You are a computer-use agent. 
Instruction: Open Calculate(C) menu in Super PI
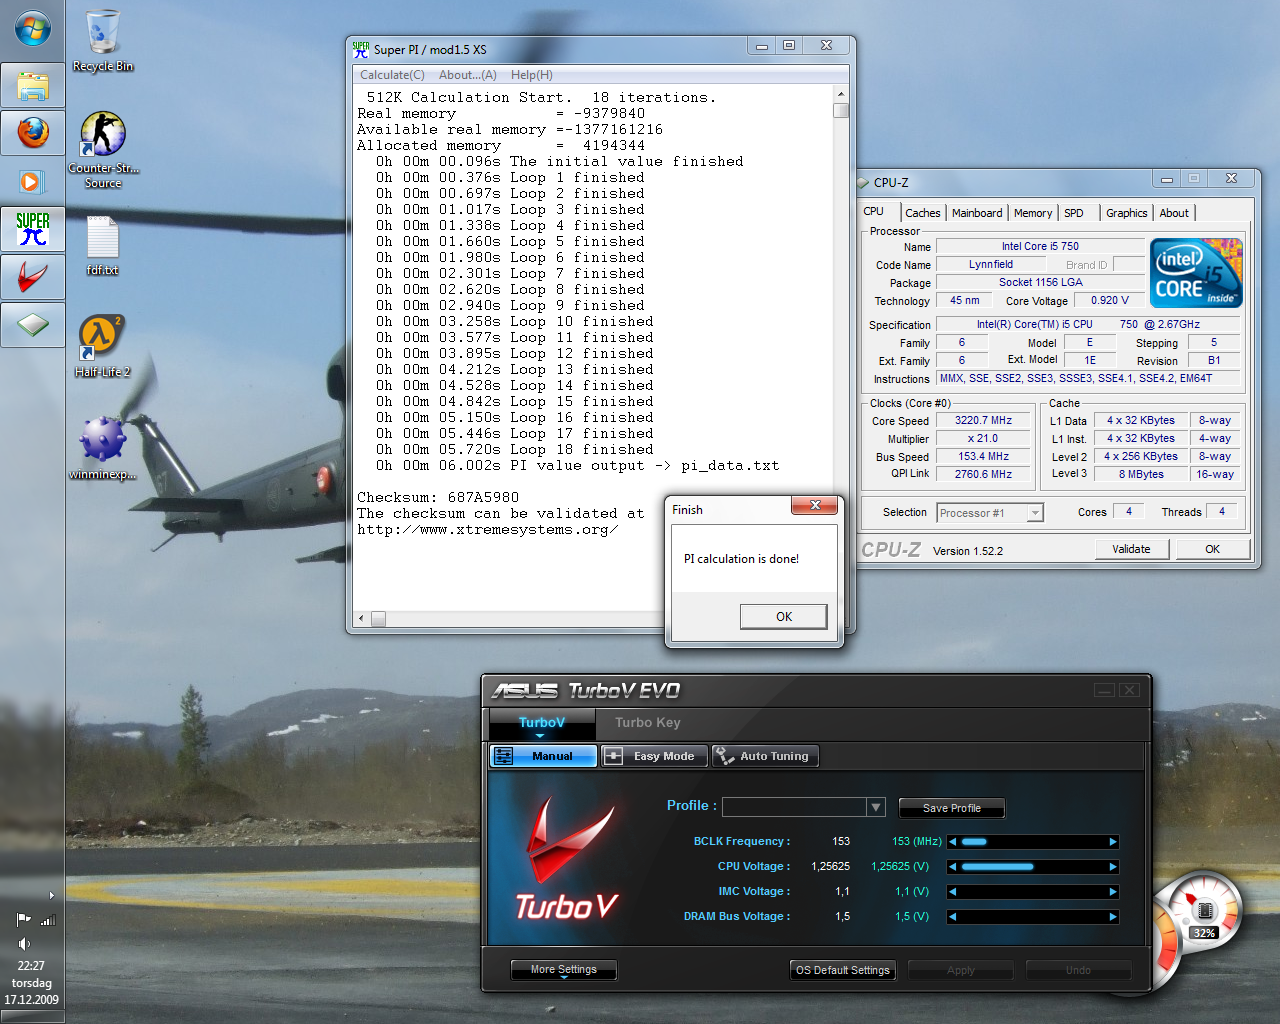click(392, 75)
